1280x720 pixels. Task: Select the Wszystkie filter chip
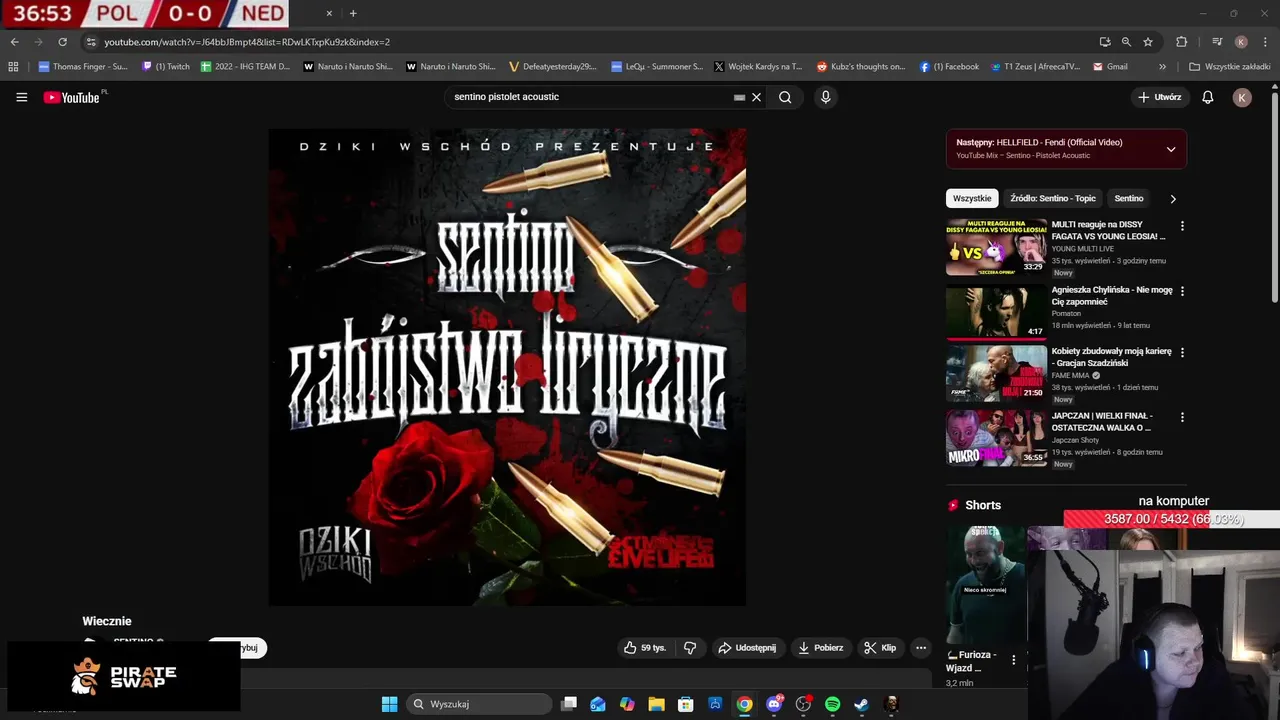(972, 198)
